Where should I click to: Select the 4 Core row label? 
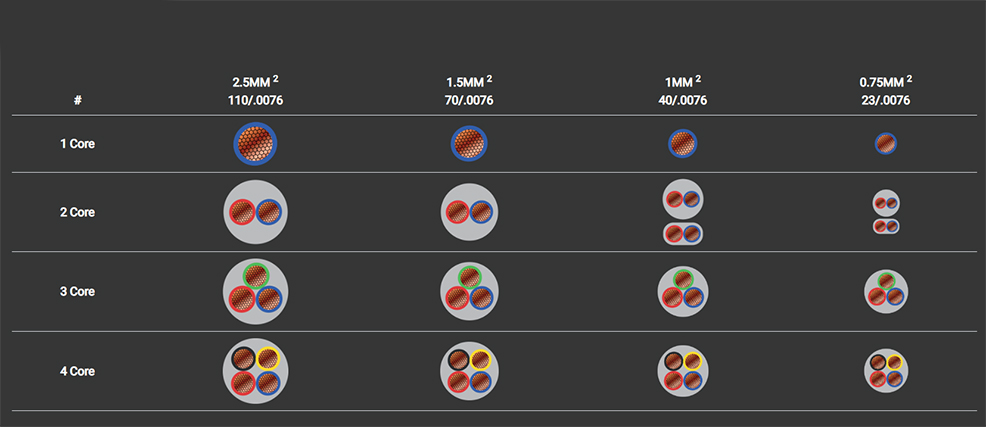[x=77, y=371]
